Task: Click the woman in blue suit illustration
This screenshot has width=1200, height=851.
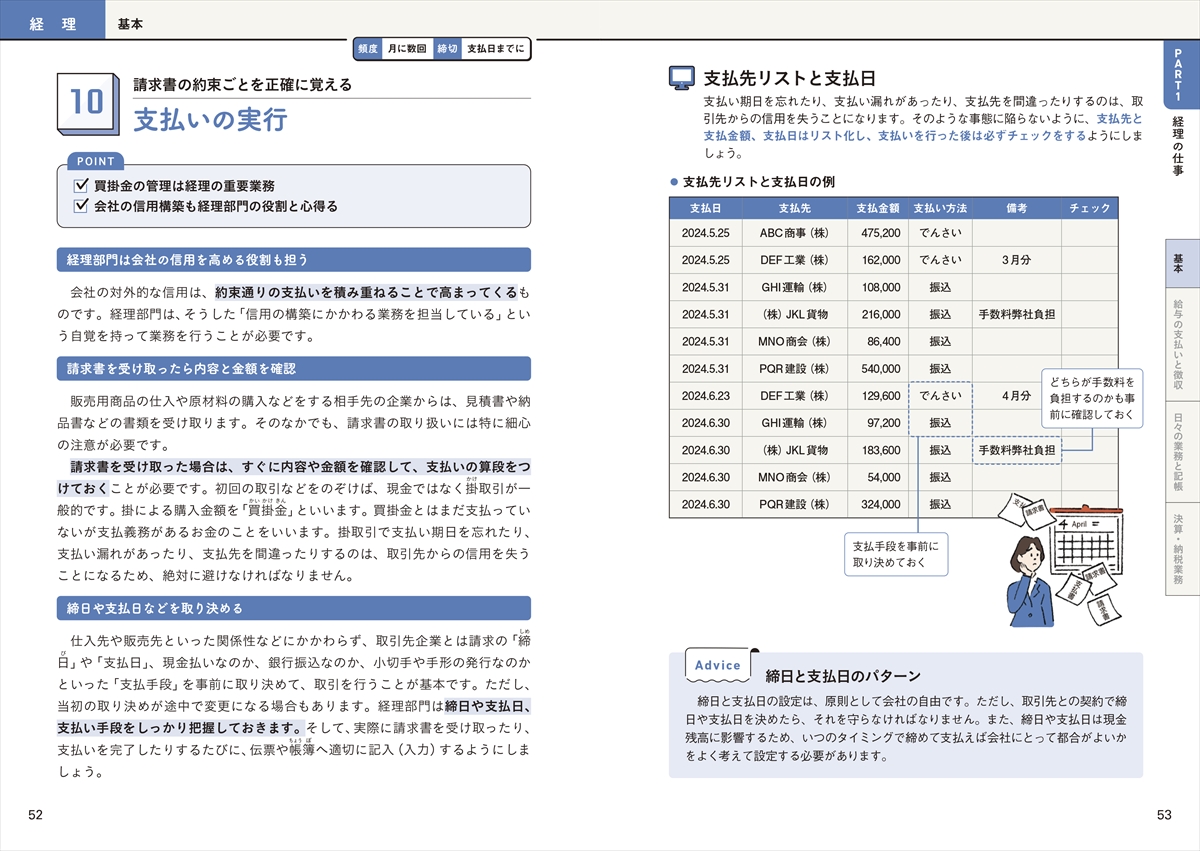Action: 1030,582
